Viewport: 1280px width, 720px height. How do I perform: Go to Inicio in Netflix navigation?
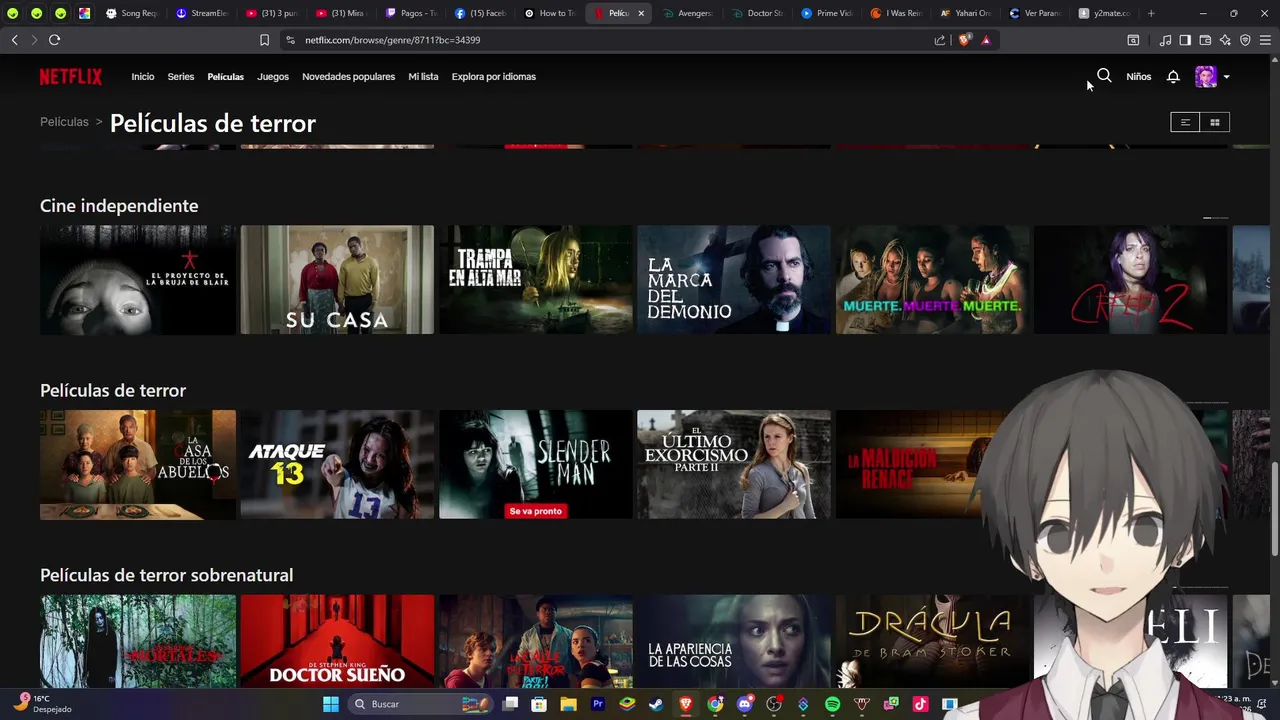pos(143,77)
